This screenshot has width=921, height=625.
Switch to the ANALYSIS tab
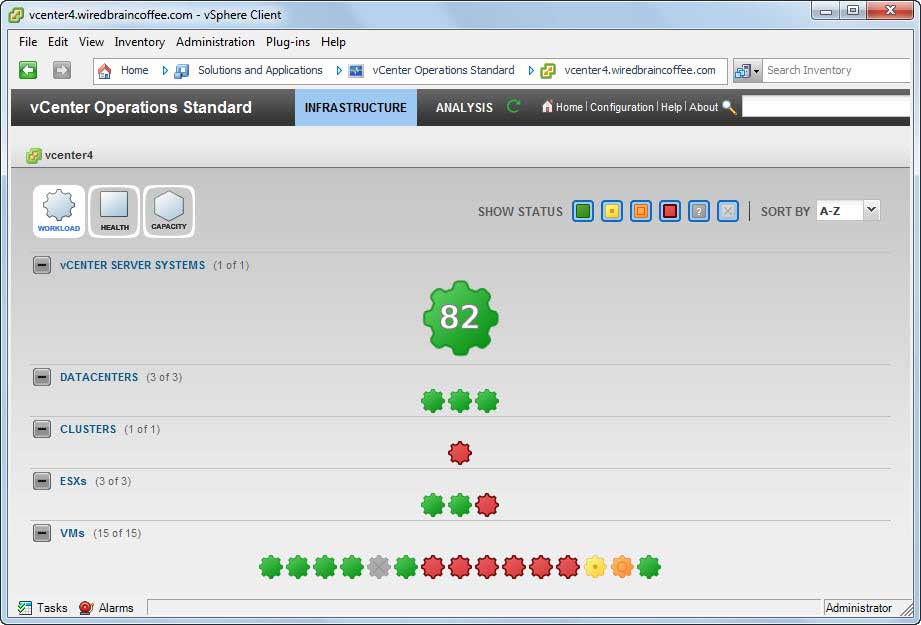tap(464, 107)
